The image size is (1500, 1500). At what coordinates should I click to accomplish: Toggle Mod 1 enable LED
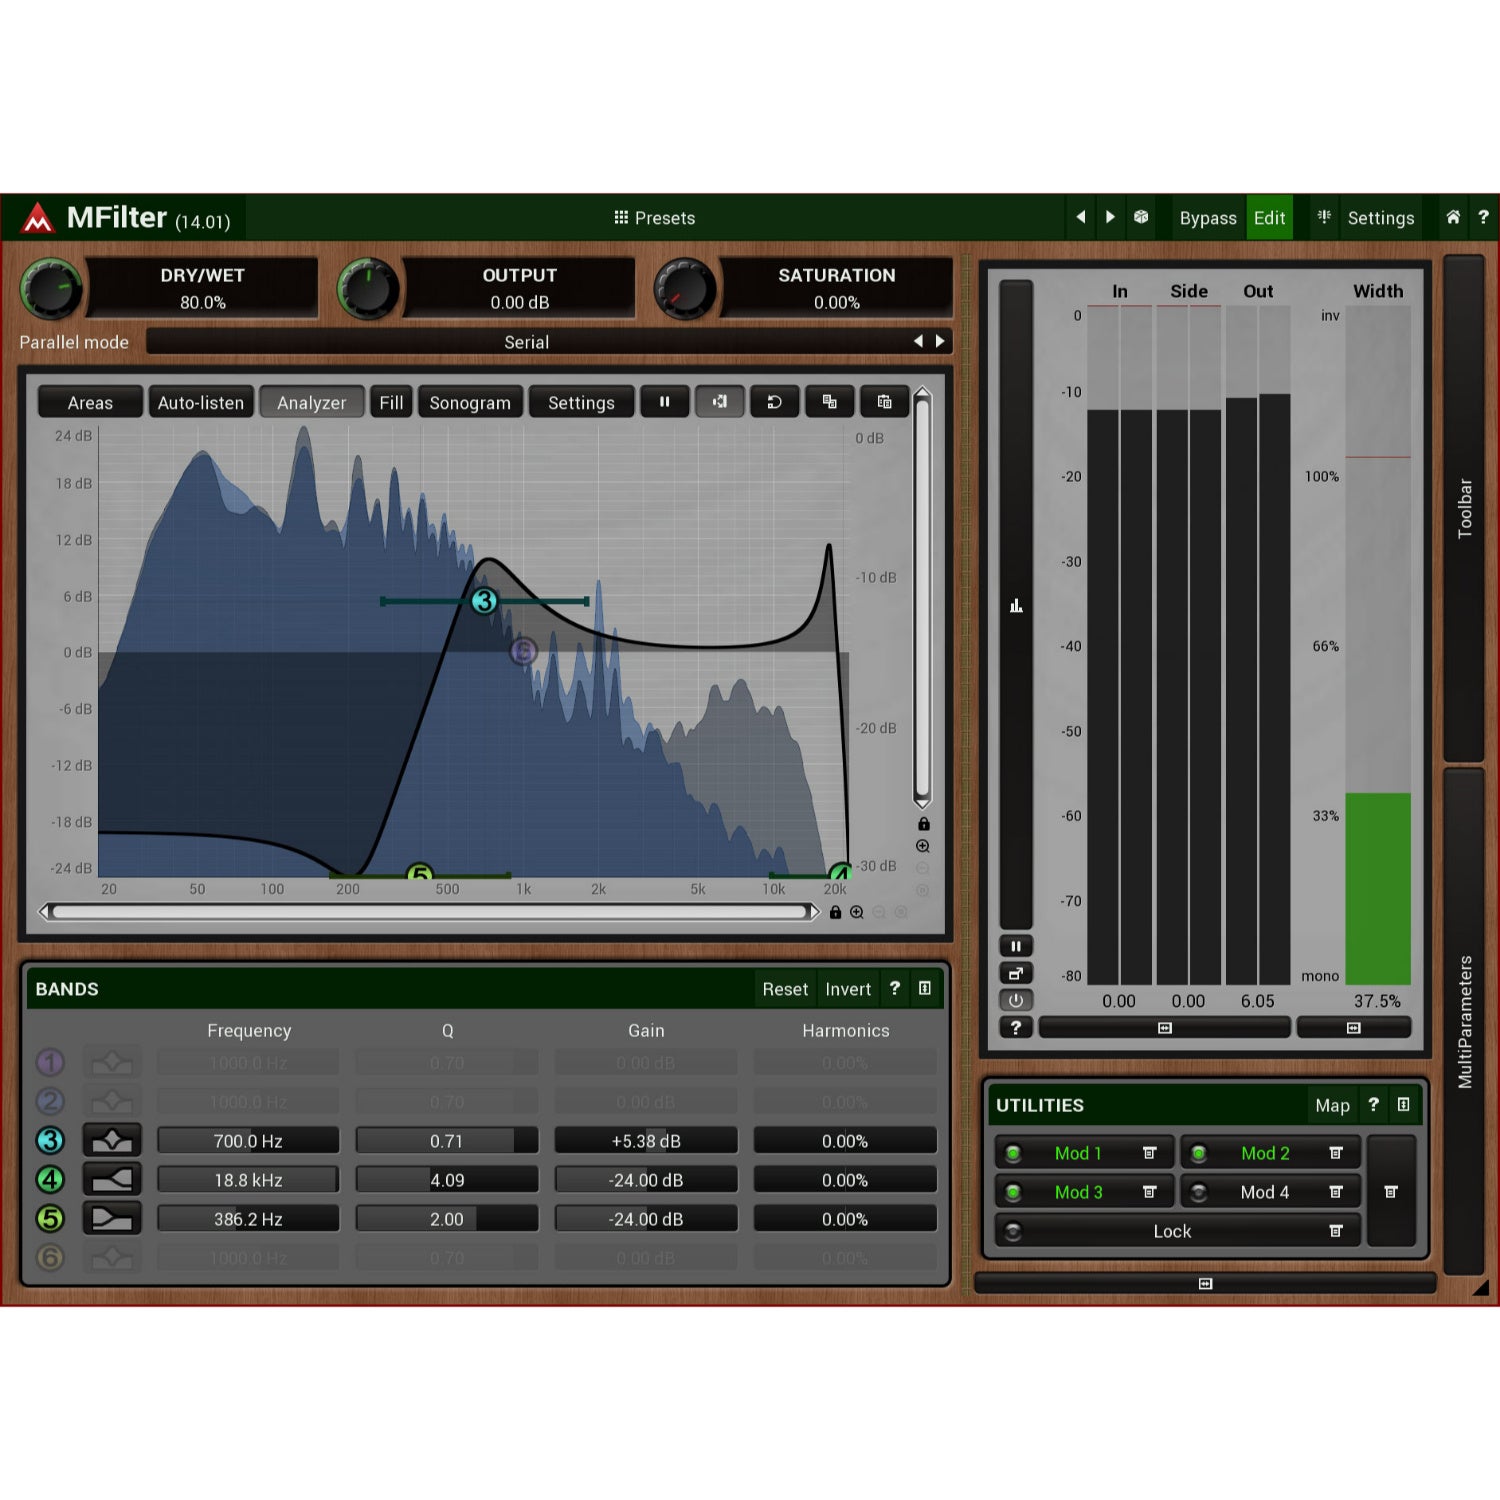[1013, 1153]
